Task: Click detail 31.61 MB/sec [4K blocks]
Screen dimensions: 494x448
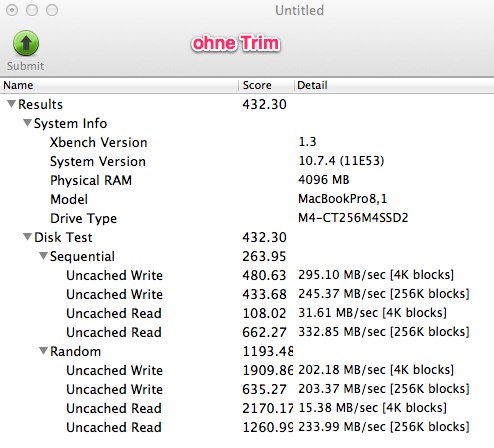Action: pyautogui.click(x=372, y=313)
